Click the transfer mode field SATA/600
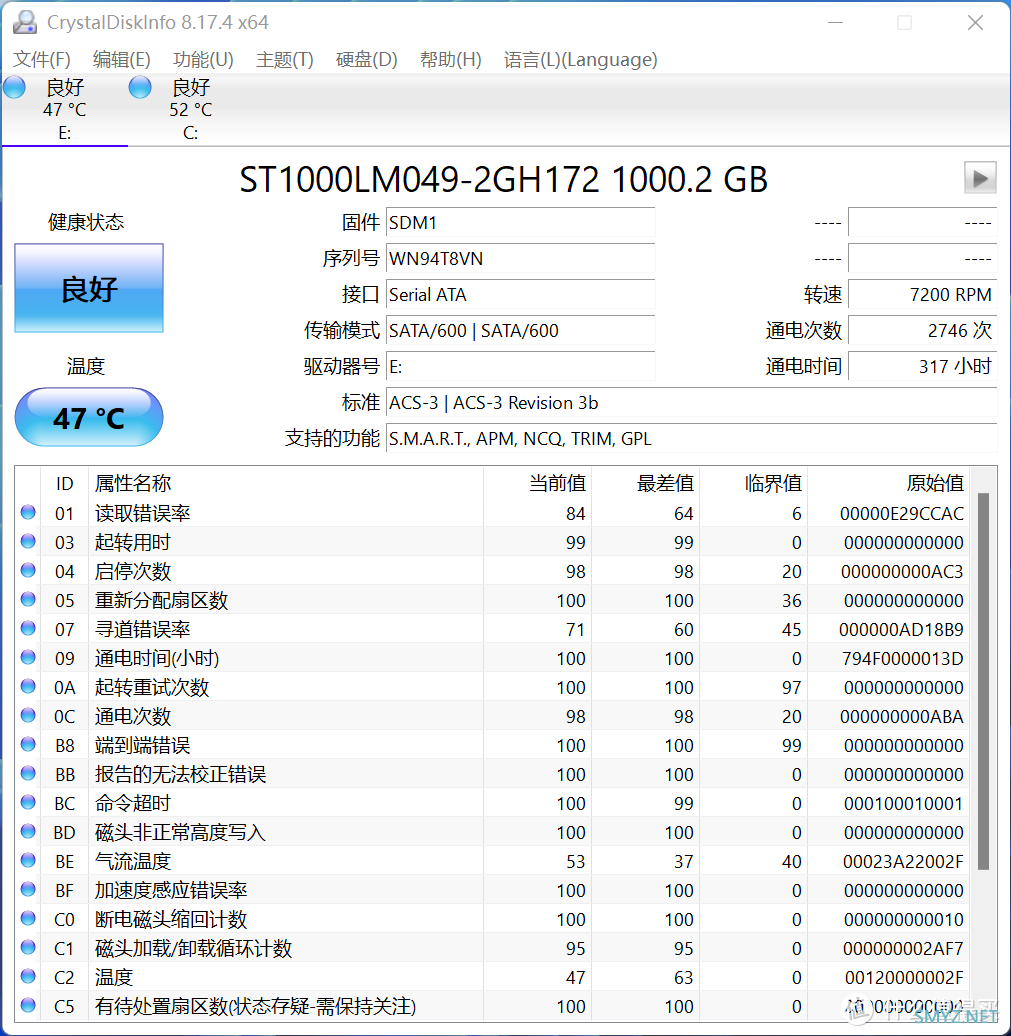The image size is (1011, 1036). click(x=521, y=330)
